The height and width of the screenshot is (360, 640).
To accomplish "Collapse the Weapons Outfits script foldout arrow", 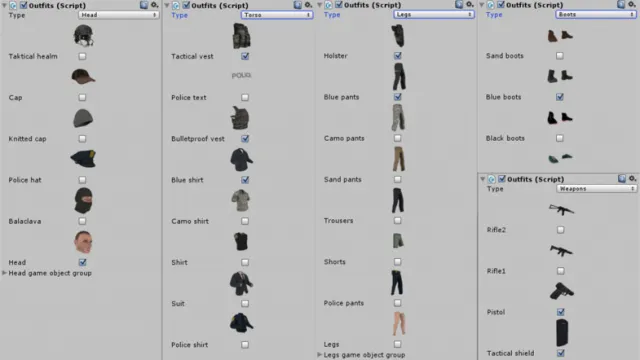I will 483,179.
